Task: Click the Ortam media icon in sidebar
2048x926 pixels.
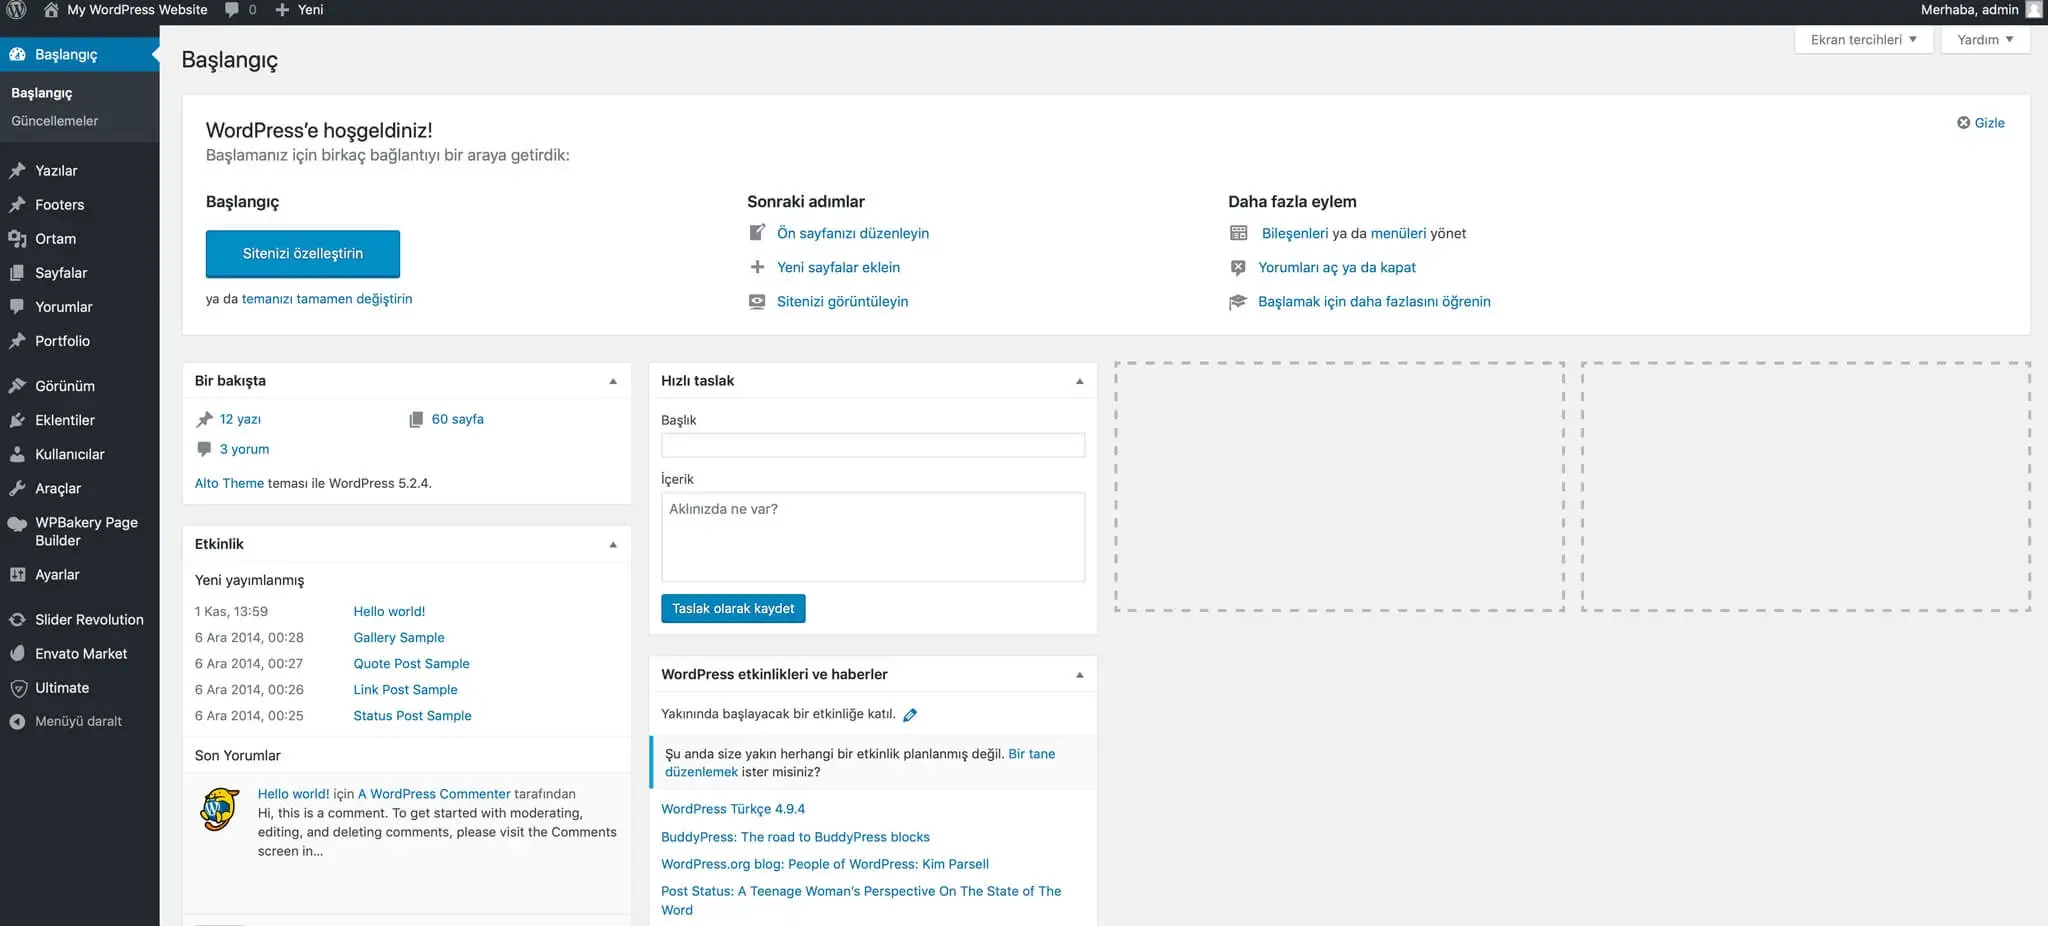Action: pyautogui.click(x=17, y=239)
